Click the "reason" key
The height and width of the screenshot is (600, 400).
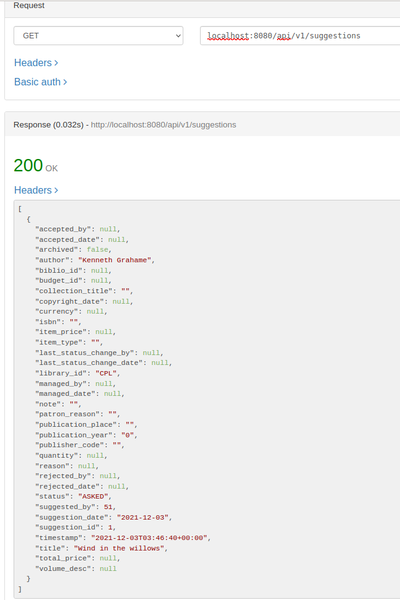tap(54, 466)
